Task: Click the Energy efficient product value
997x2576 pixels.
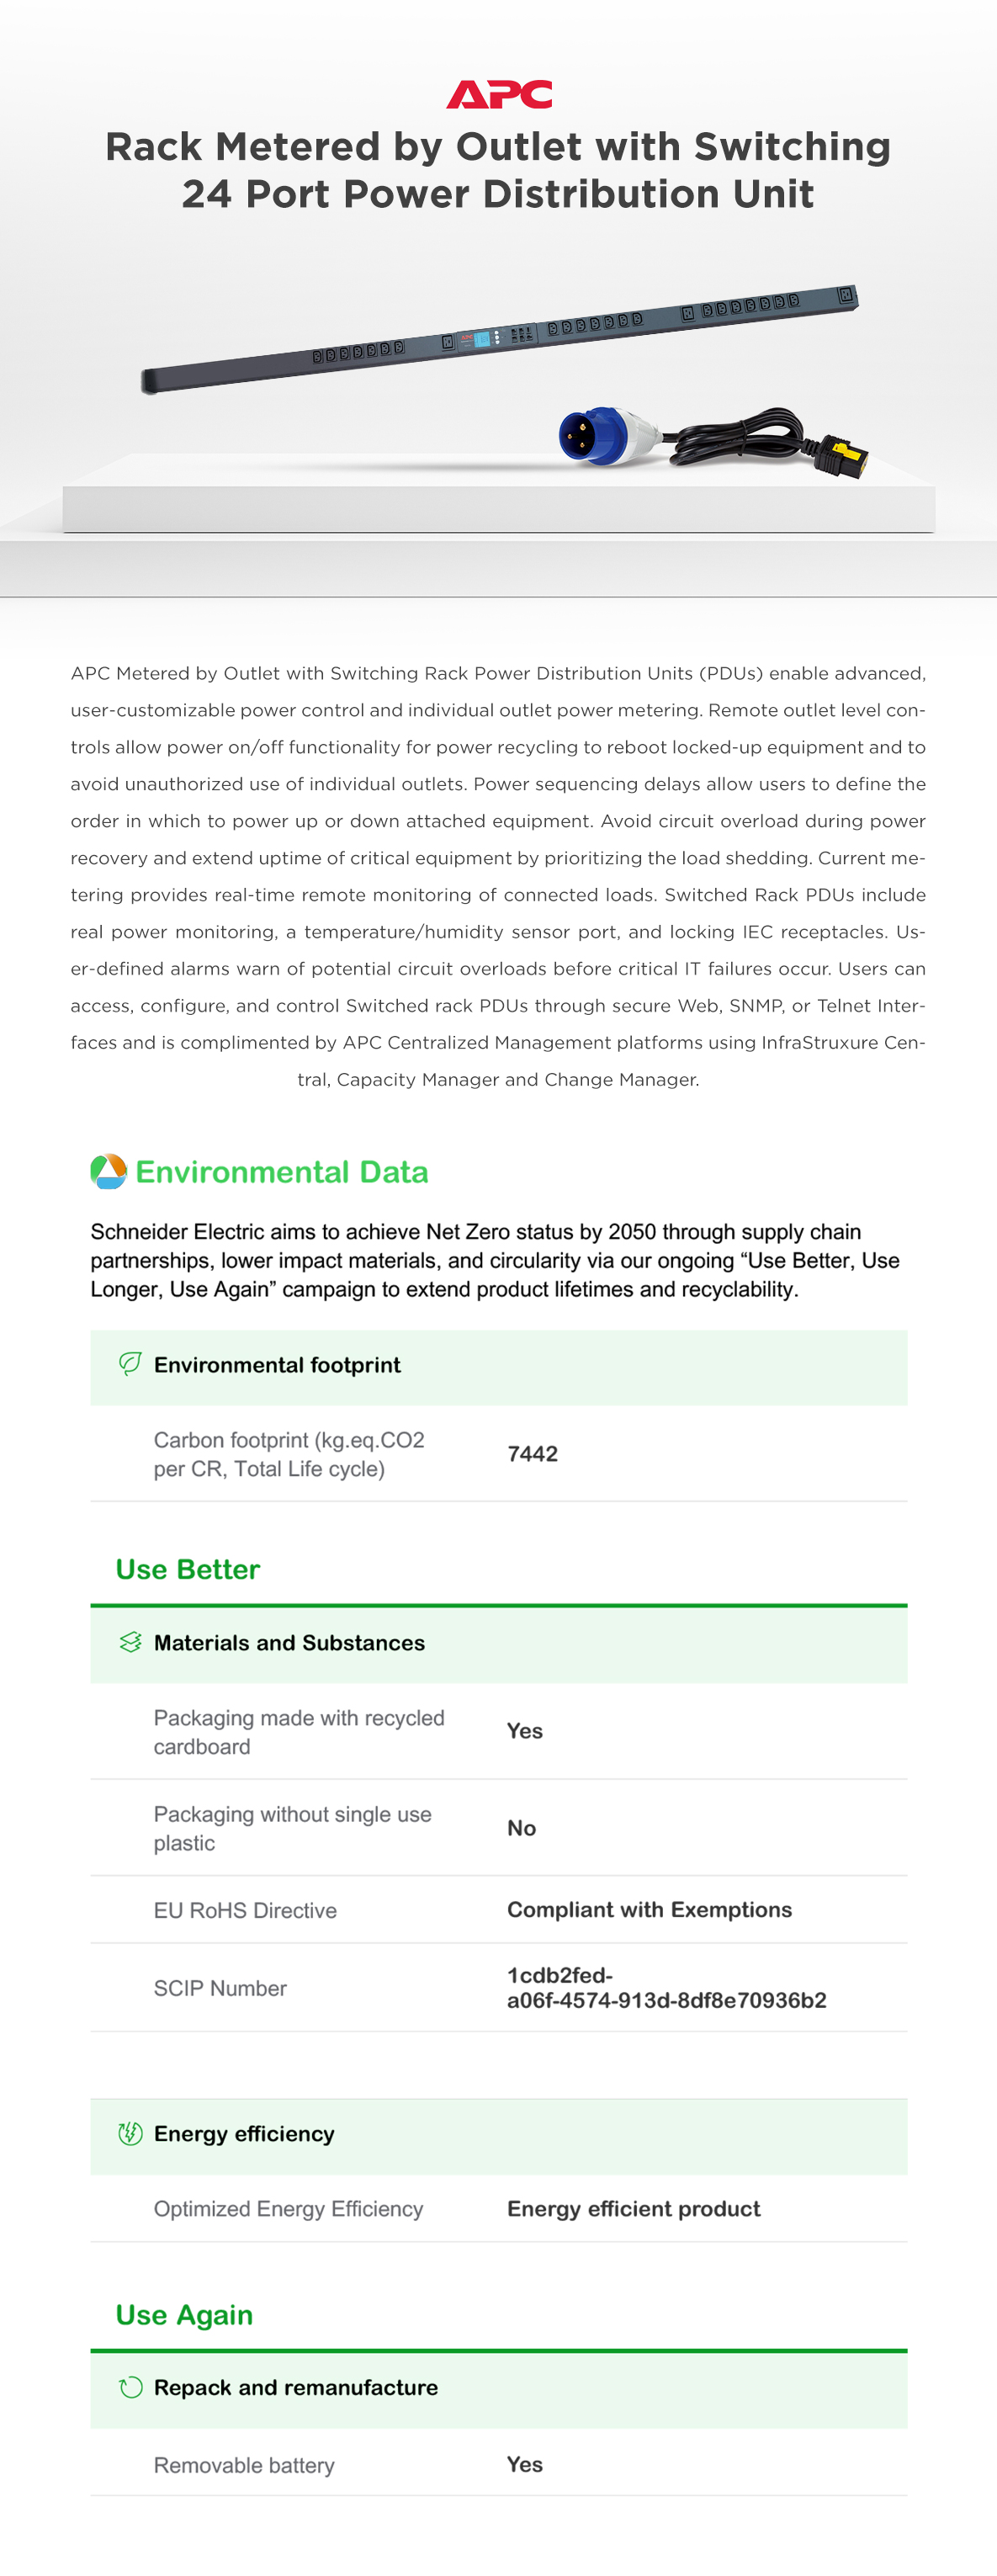Action: pyautogui.click(x=633, y=2209)
